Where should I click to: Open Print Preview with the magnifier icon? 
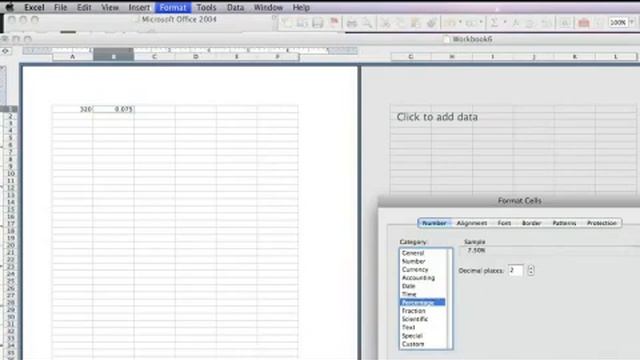tap(367, 23)
